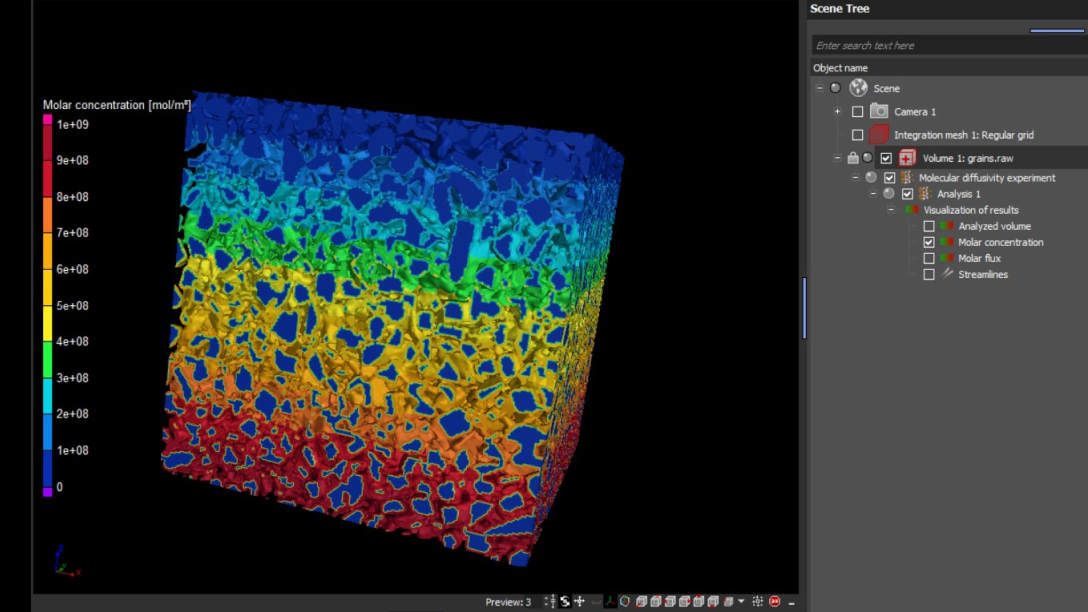The image size is (1088, 612).
Task: Collapse the Visualization of results node
Action: pos(891,210)
